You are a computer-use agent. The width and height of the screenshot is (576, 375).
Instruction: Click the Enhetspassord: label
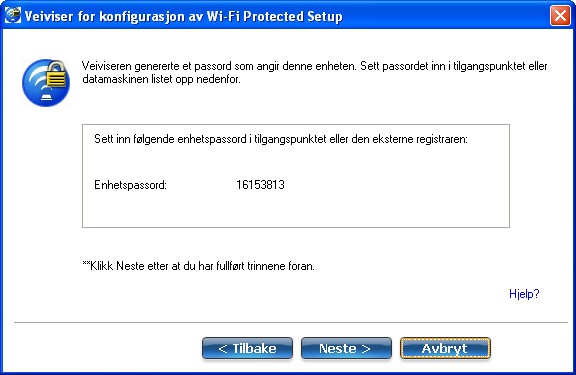(x=130, y=185)
